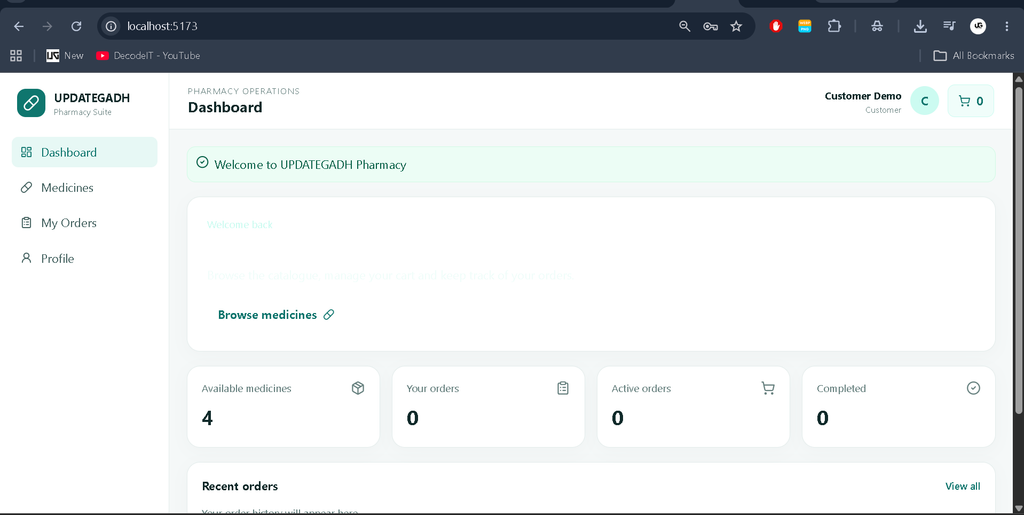Click the Welcome to UPDATEGADH Pharmacy banner text
Viewport: 1024px width, 515px height.
[310, 164]
